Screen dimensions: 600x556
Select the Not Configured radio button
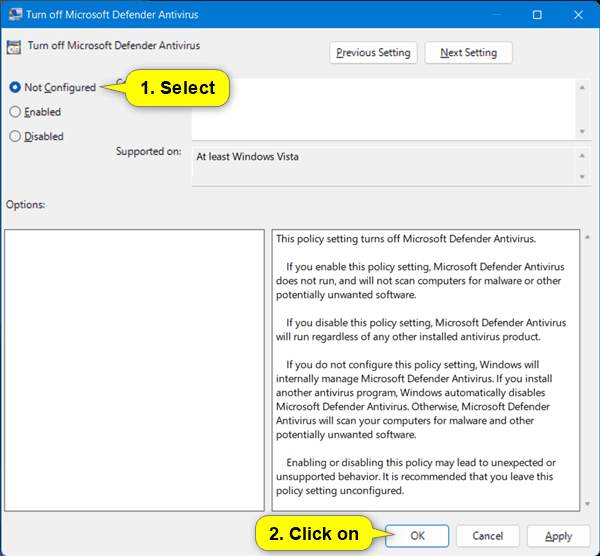coord(15,87)
